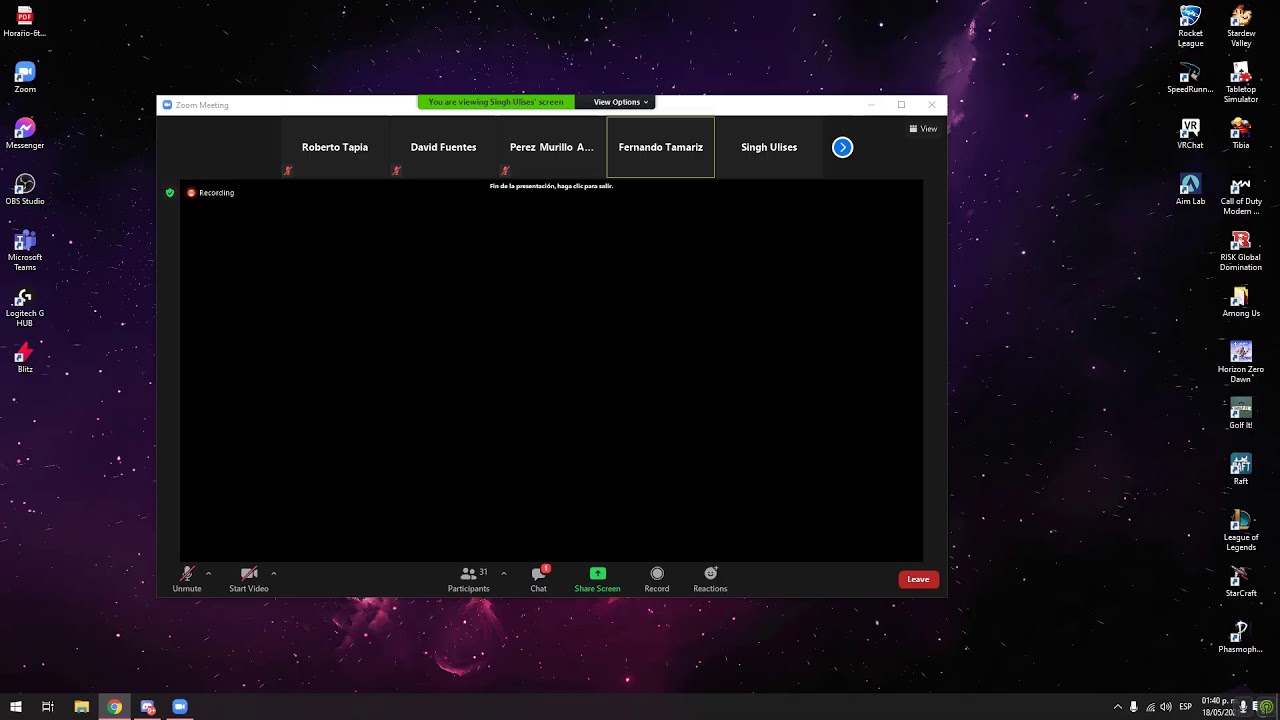Start recording with the Record button

coord(657,579)
